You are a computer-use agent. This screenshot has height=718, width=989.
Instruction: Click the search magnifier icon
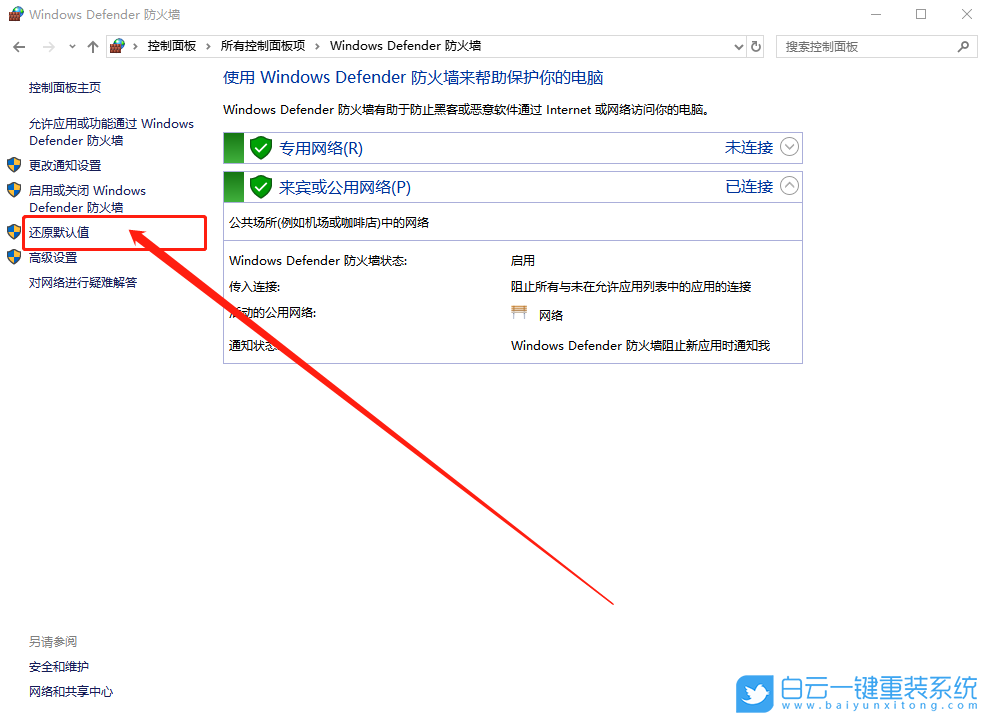pos(961,46)
